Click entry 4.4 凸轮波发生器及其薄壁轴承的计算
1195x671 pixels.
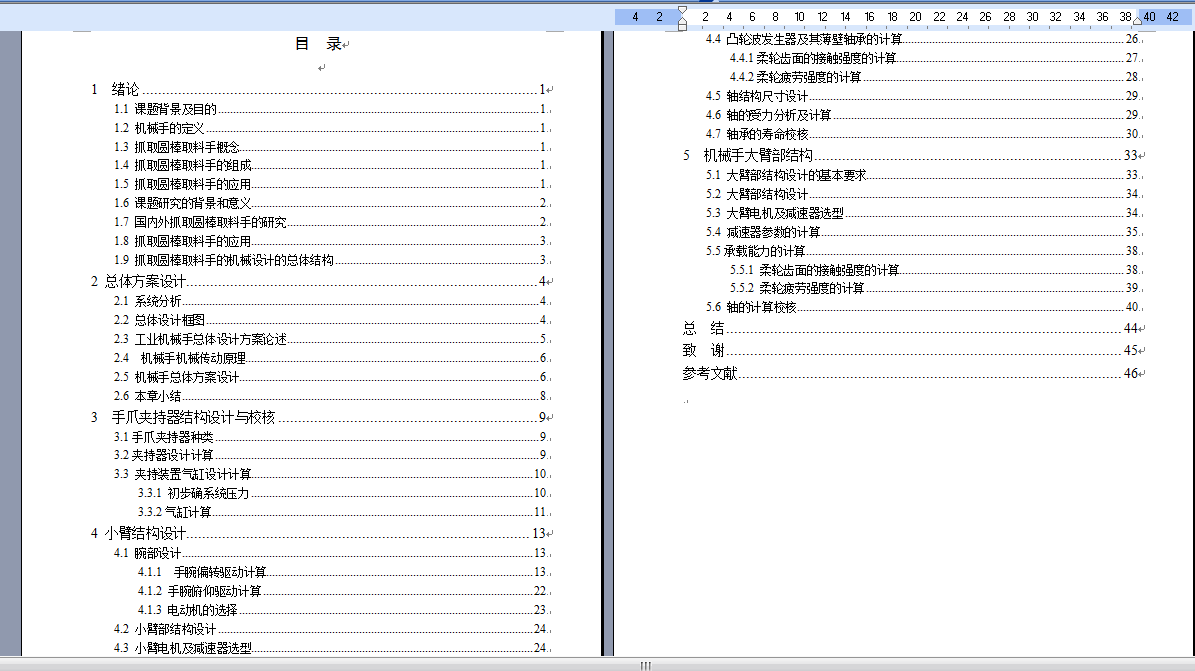tap(923, 39)
